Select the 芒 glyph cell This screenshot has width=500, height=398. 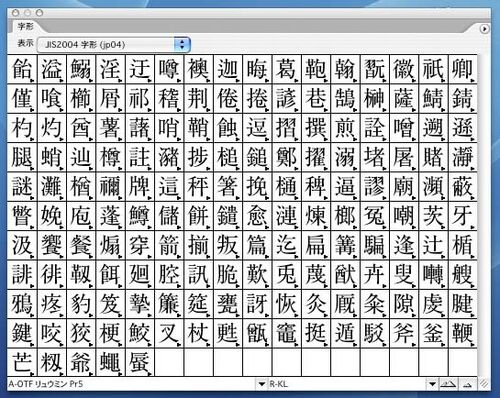pyautogui.click(x=23, y=362)
